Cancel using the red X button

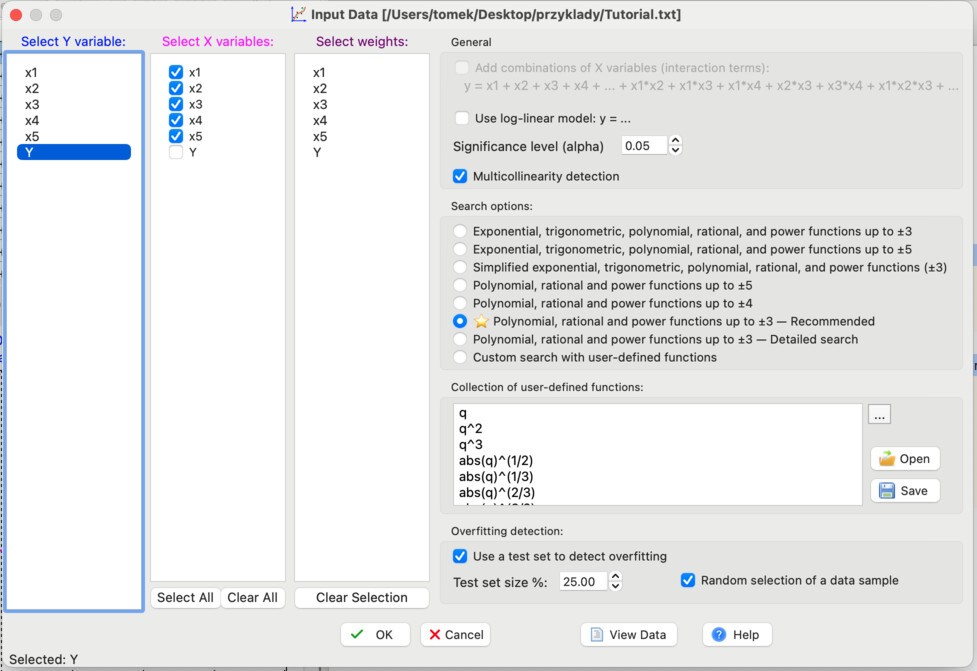point(455,634)
